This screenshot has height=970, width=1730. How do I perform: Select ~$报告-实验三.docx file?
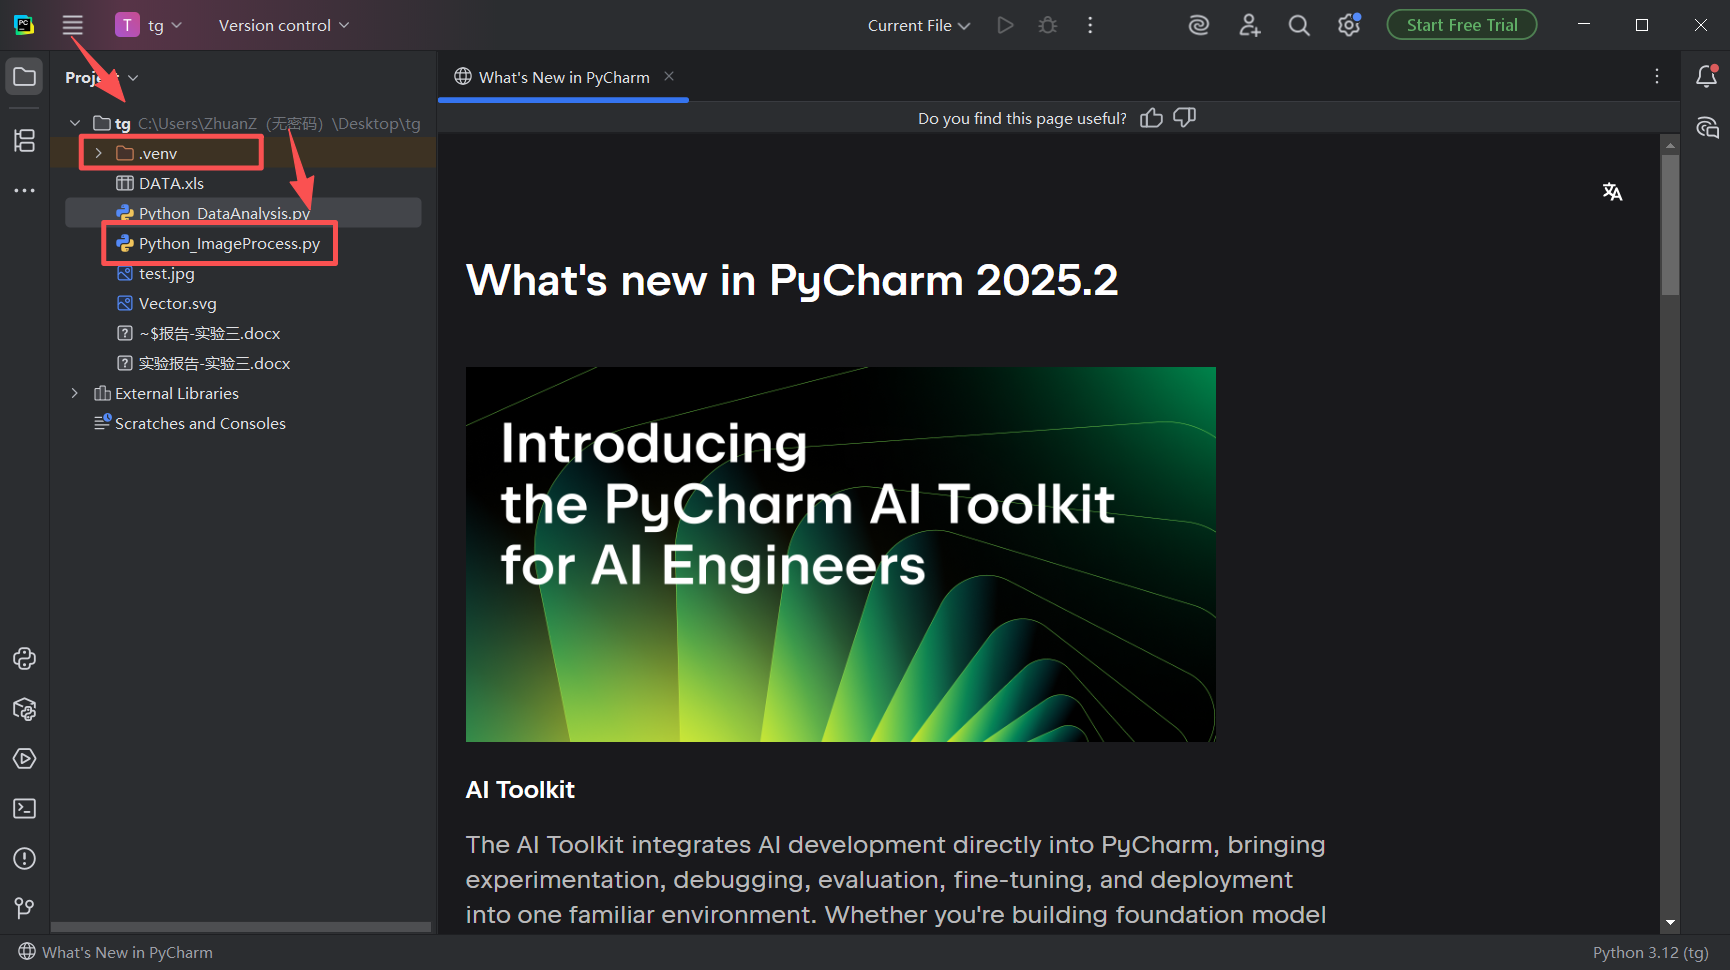click(x=209, y=333)
